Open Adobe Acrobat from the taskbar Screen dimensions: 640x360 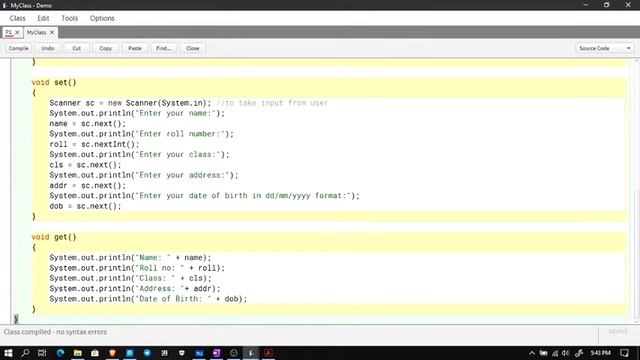(x=269, y=353)
